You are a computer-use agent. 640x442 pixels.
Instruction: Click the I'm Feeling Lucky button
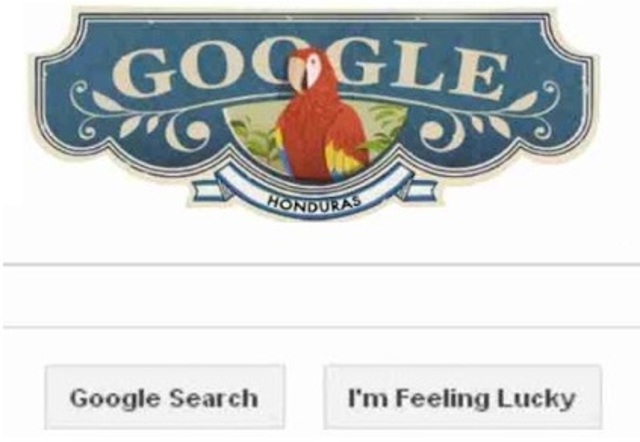(x=463, y=397)
